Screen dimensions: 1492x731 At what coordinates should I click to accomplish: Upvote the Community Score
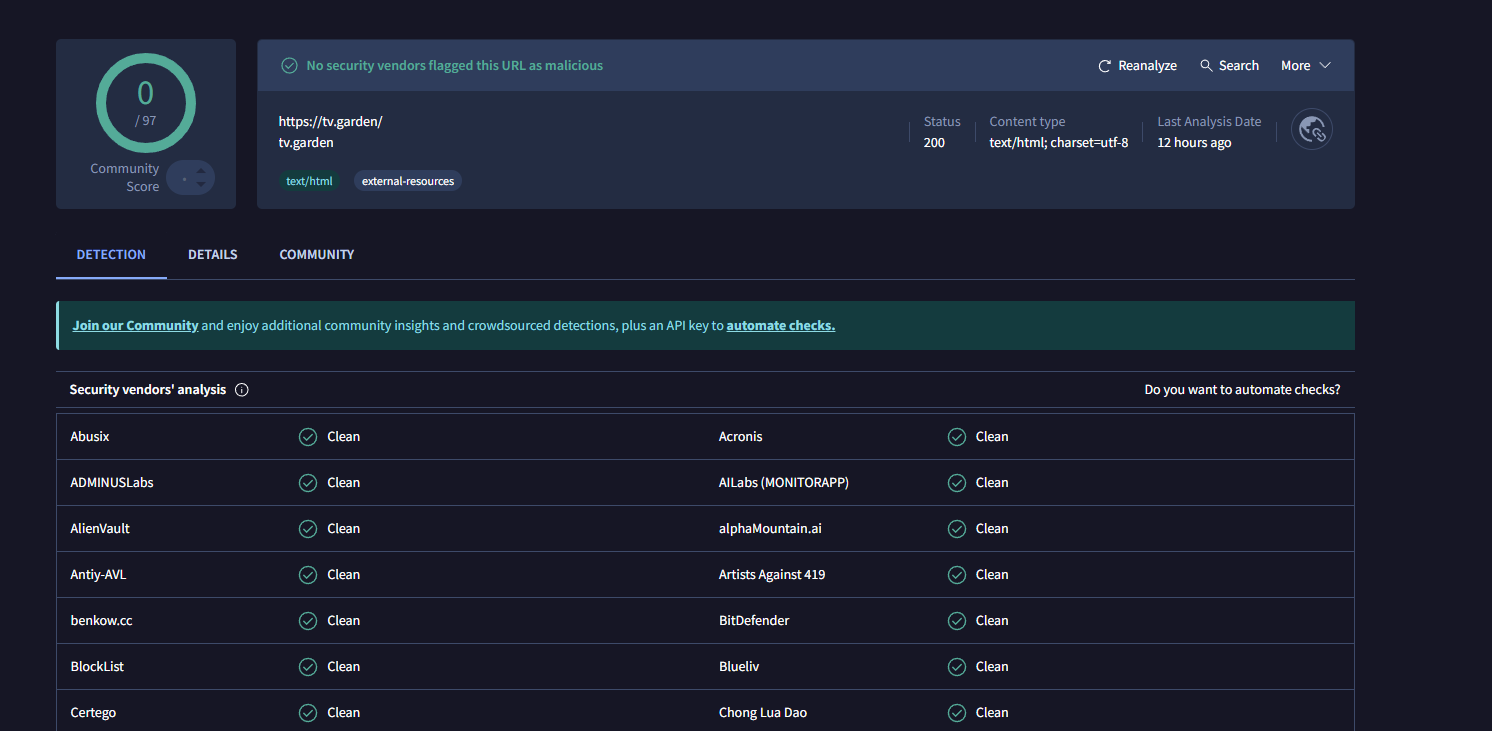[201, 171]
